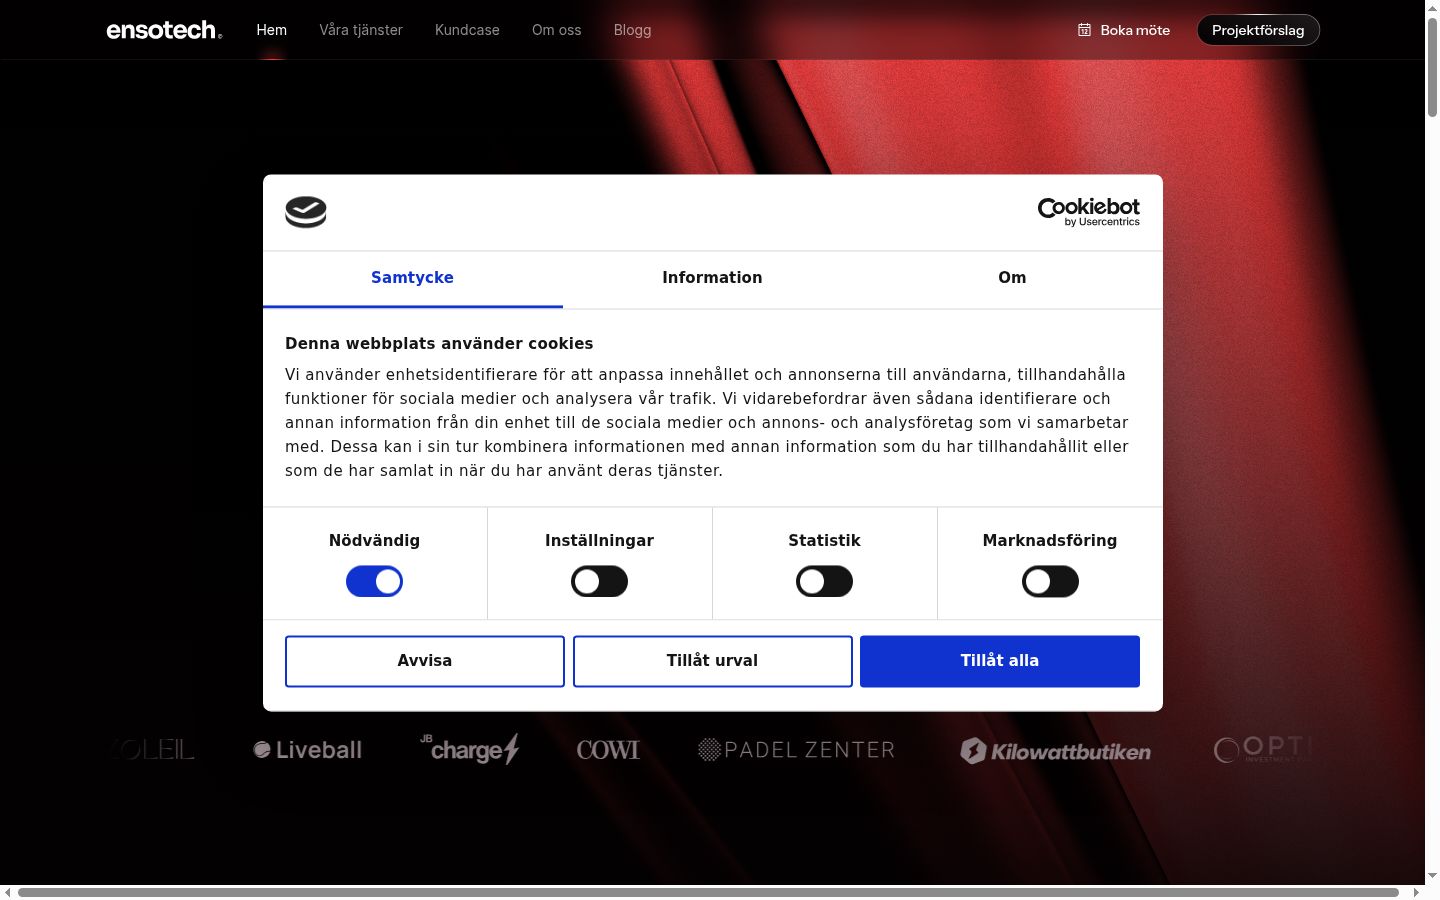1440x900 pixels.
Task: Click the Cookiebot checkmark logo icon
Action: tap(306, 212)
